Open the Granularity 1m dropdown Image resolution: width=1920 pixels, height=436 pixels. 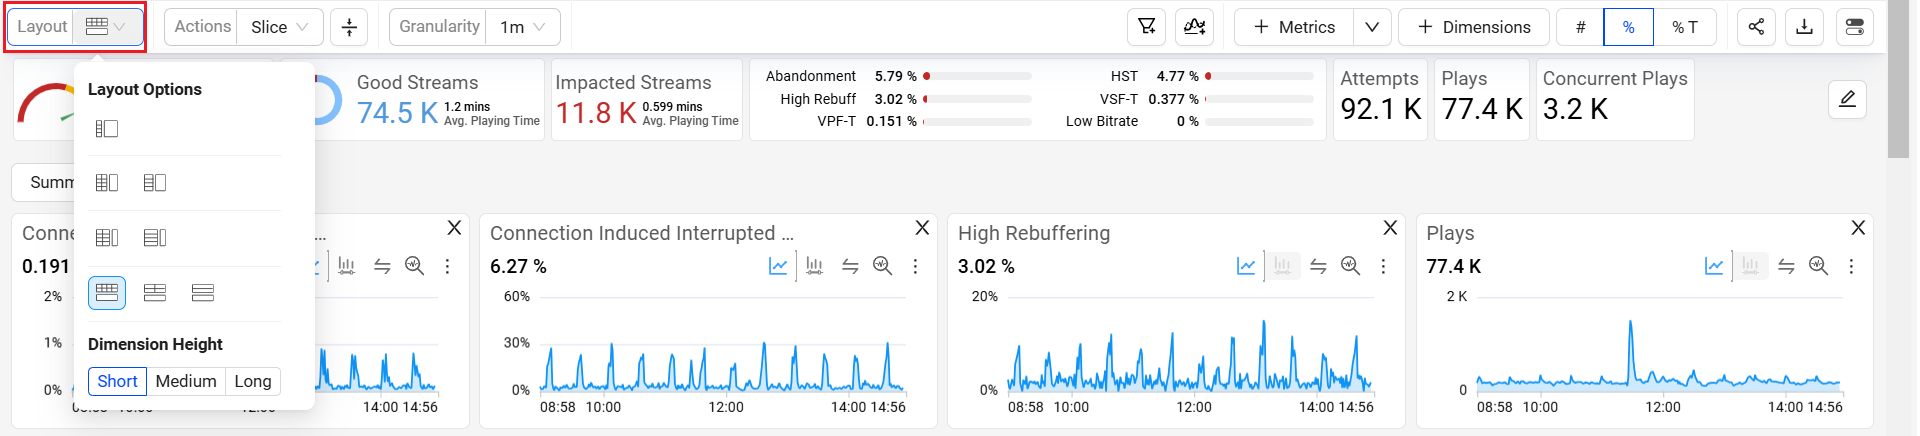pyautogui.click(x=523, y=27)
